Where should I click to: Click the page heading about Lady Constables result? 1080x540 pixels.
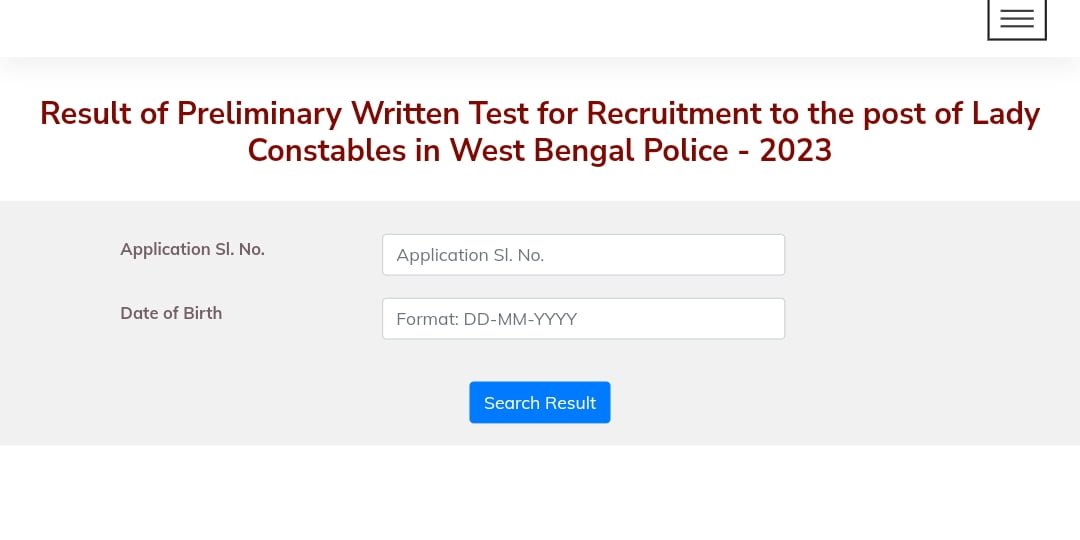(540, 131)
